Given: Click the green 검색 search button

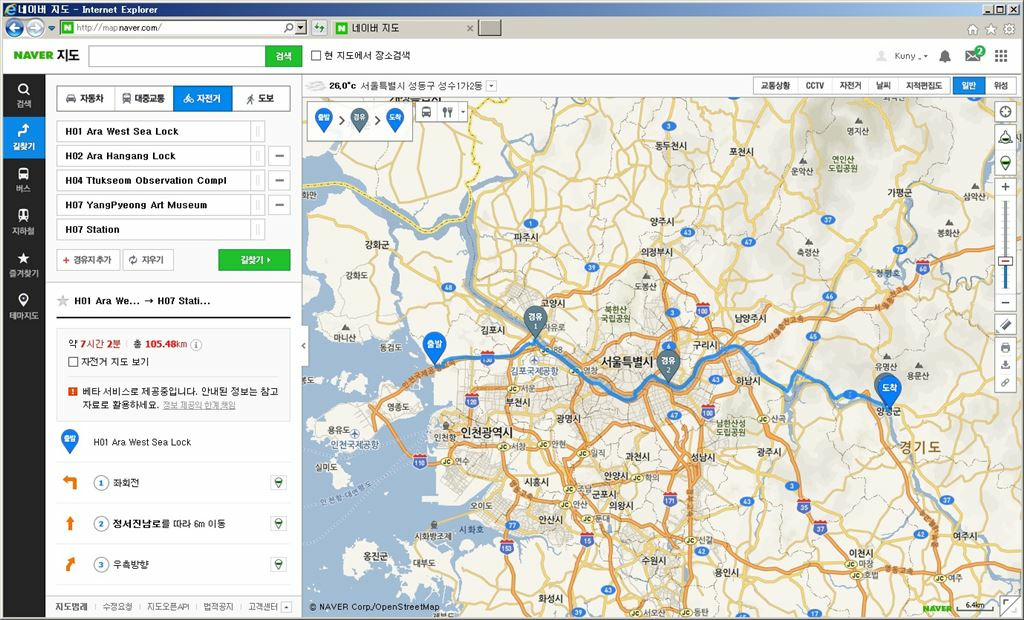Looking at the screenshot, I should (x=283, y=56).
